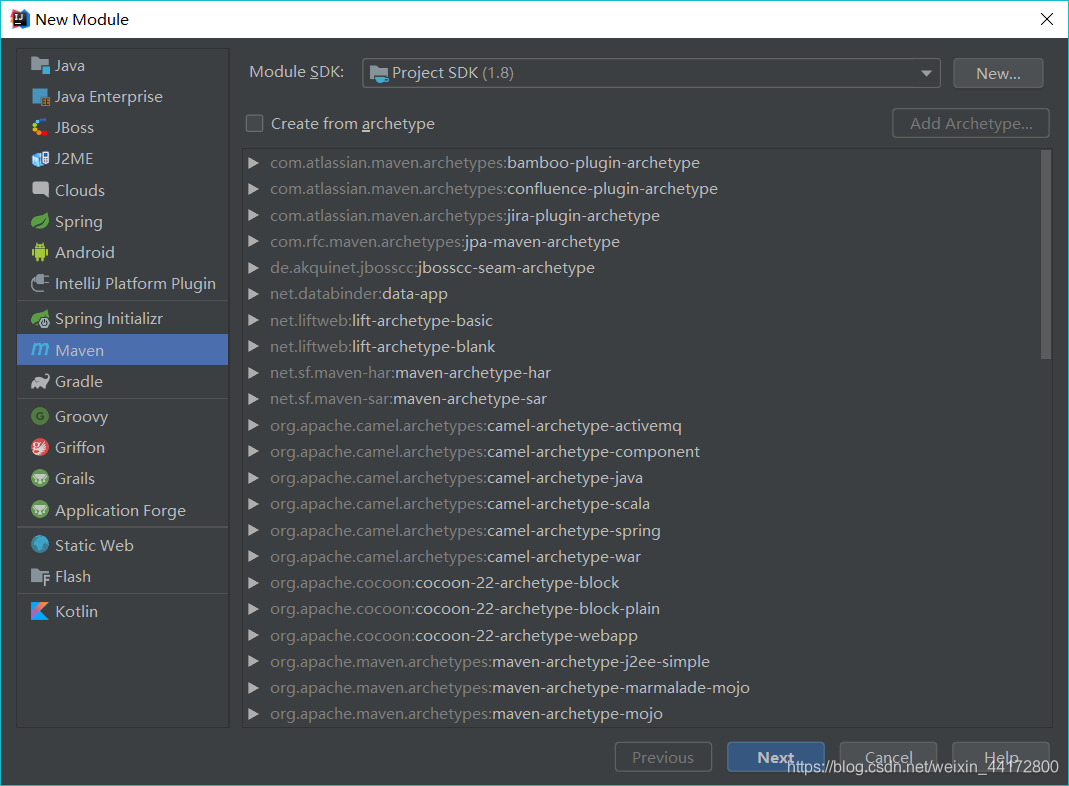Expand confluence-plugin-archetype entry

click(254, 189)
